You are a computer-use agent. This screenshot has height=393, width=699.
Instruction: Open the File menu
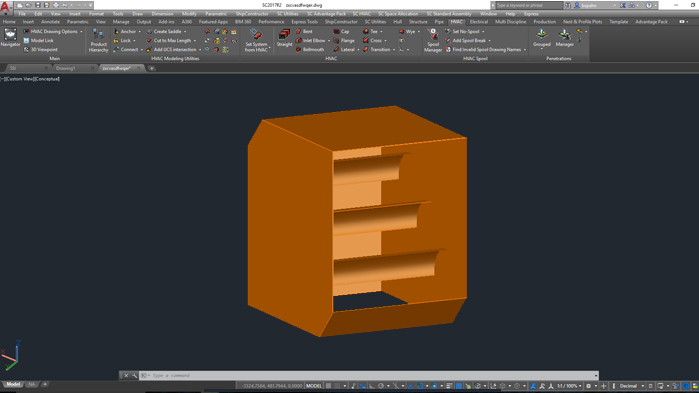pyautogui.click(x=22, y=14)
